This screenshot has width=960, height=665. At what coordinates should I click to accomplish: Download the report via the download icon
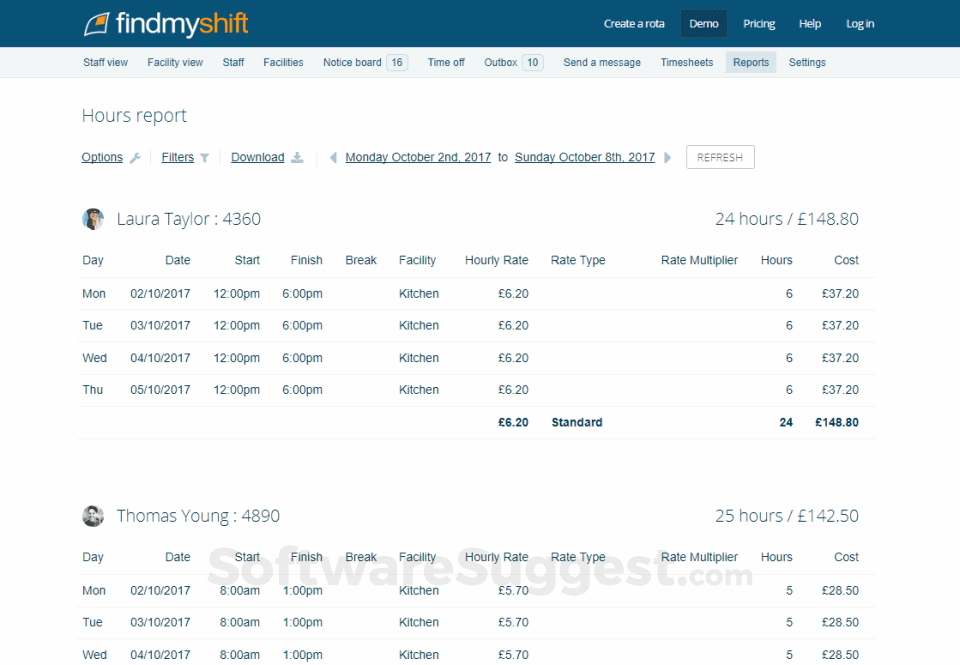tap(297, 157)
